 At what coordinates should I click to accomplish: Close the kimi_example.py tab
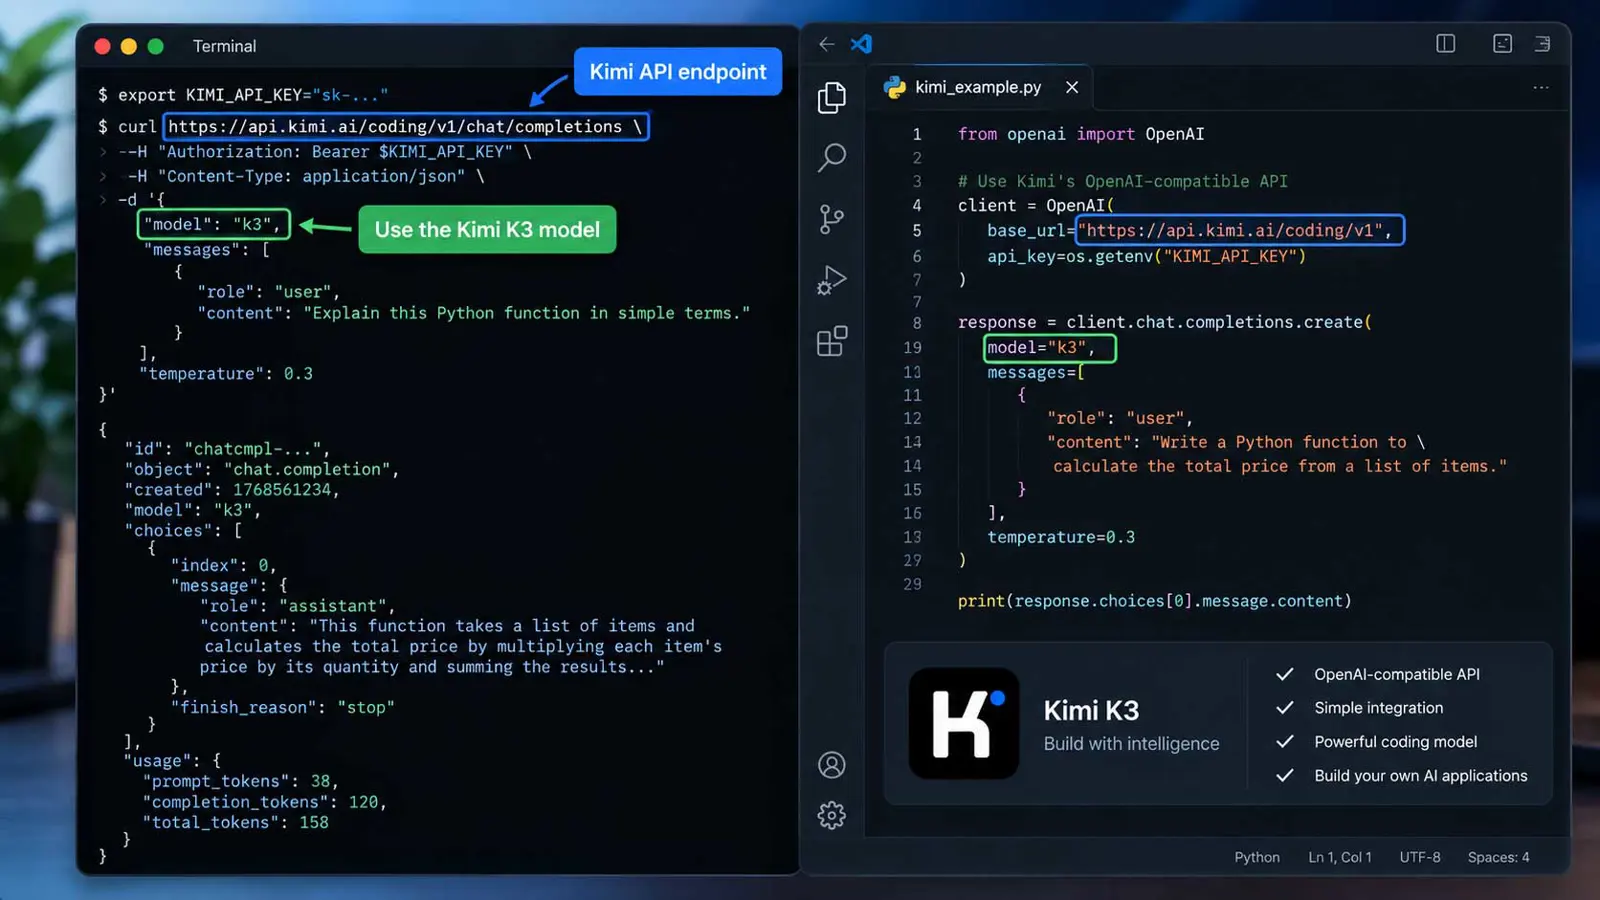tap(1072, 87)
